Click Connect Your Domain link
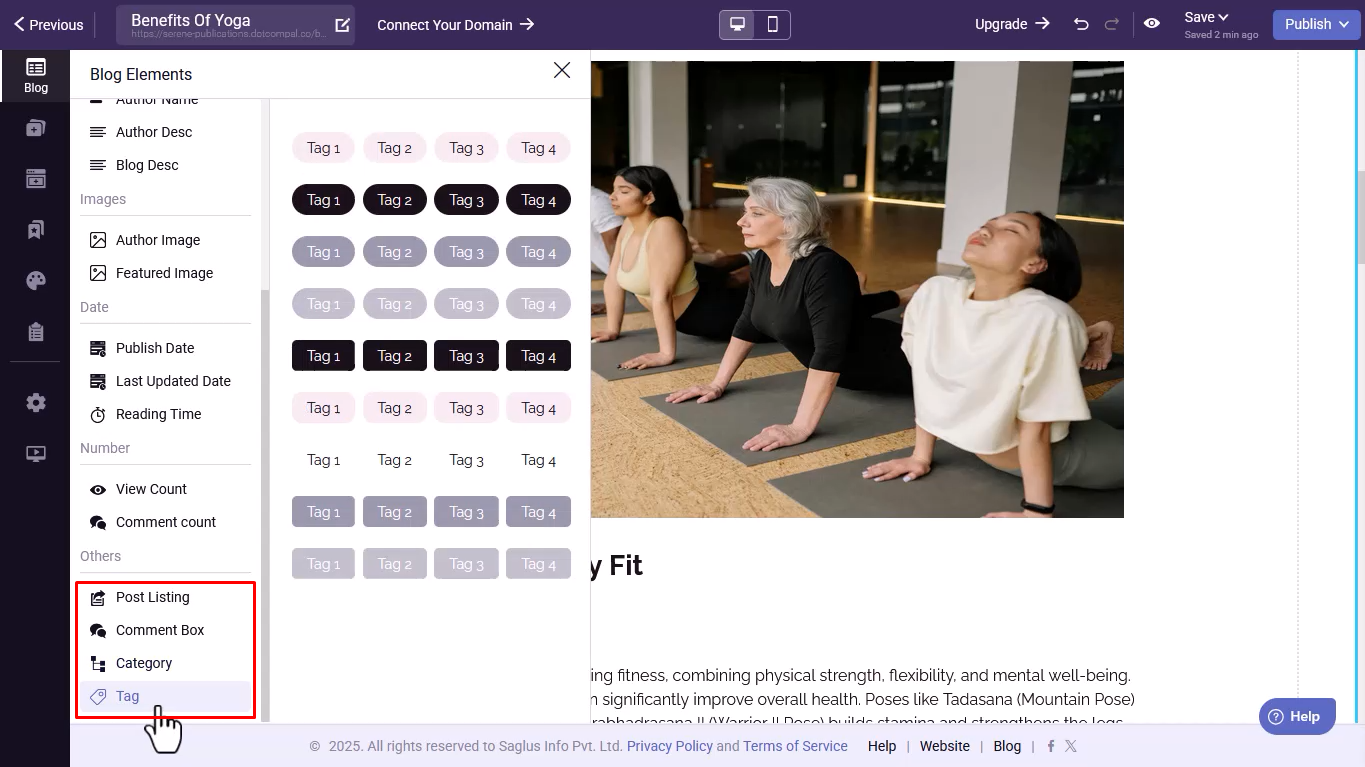 (x=456, y=25)
